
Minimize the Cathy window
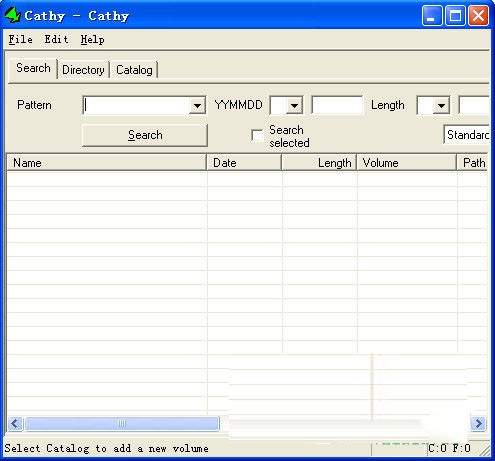432,15
